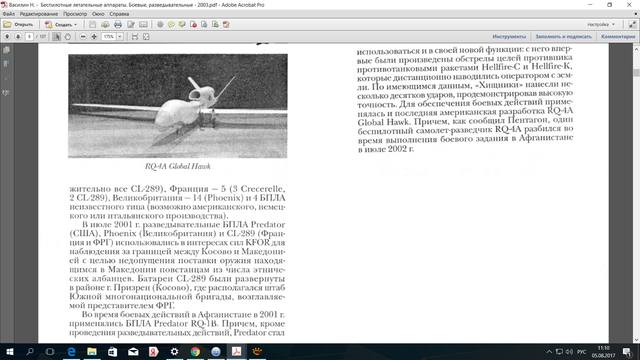Click the Открыть (Open) folder button
The height and width of the screenshot is (360, 640).
pyautogui.click(x=18, y=24)
